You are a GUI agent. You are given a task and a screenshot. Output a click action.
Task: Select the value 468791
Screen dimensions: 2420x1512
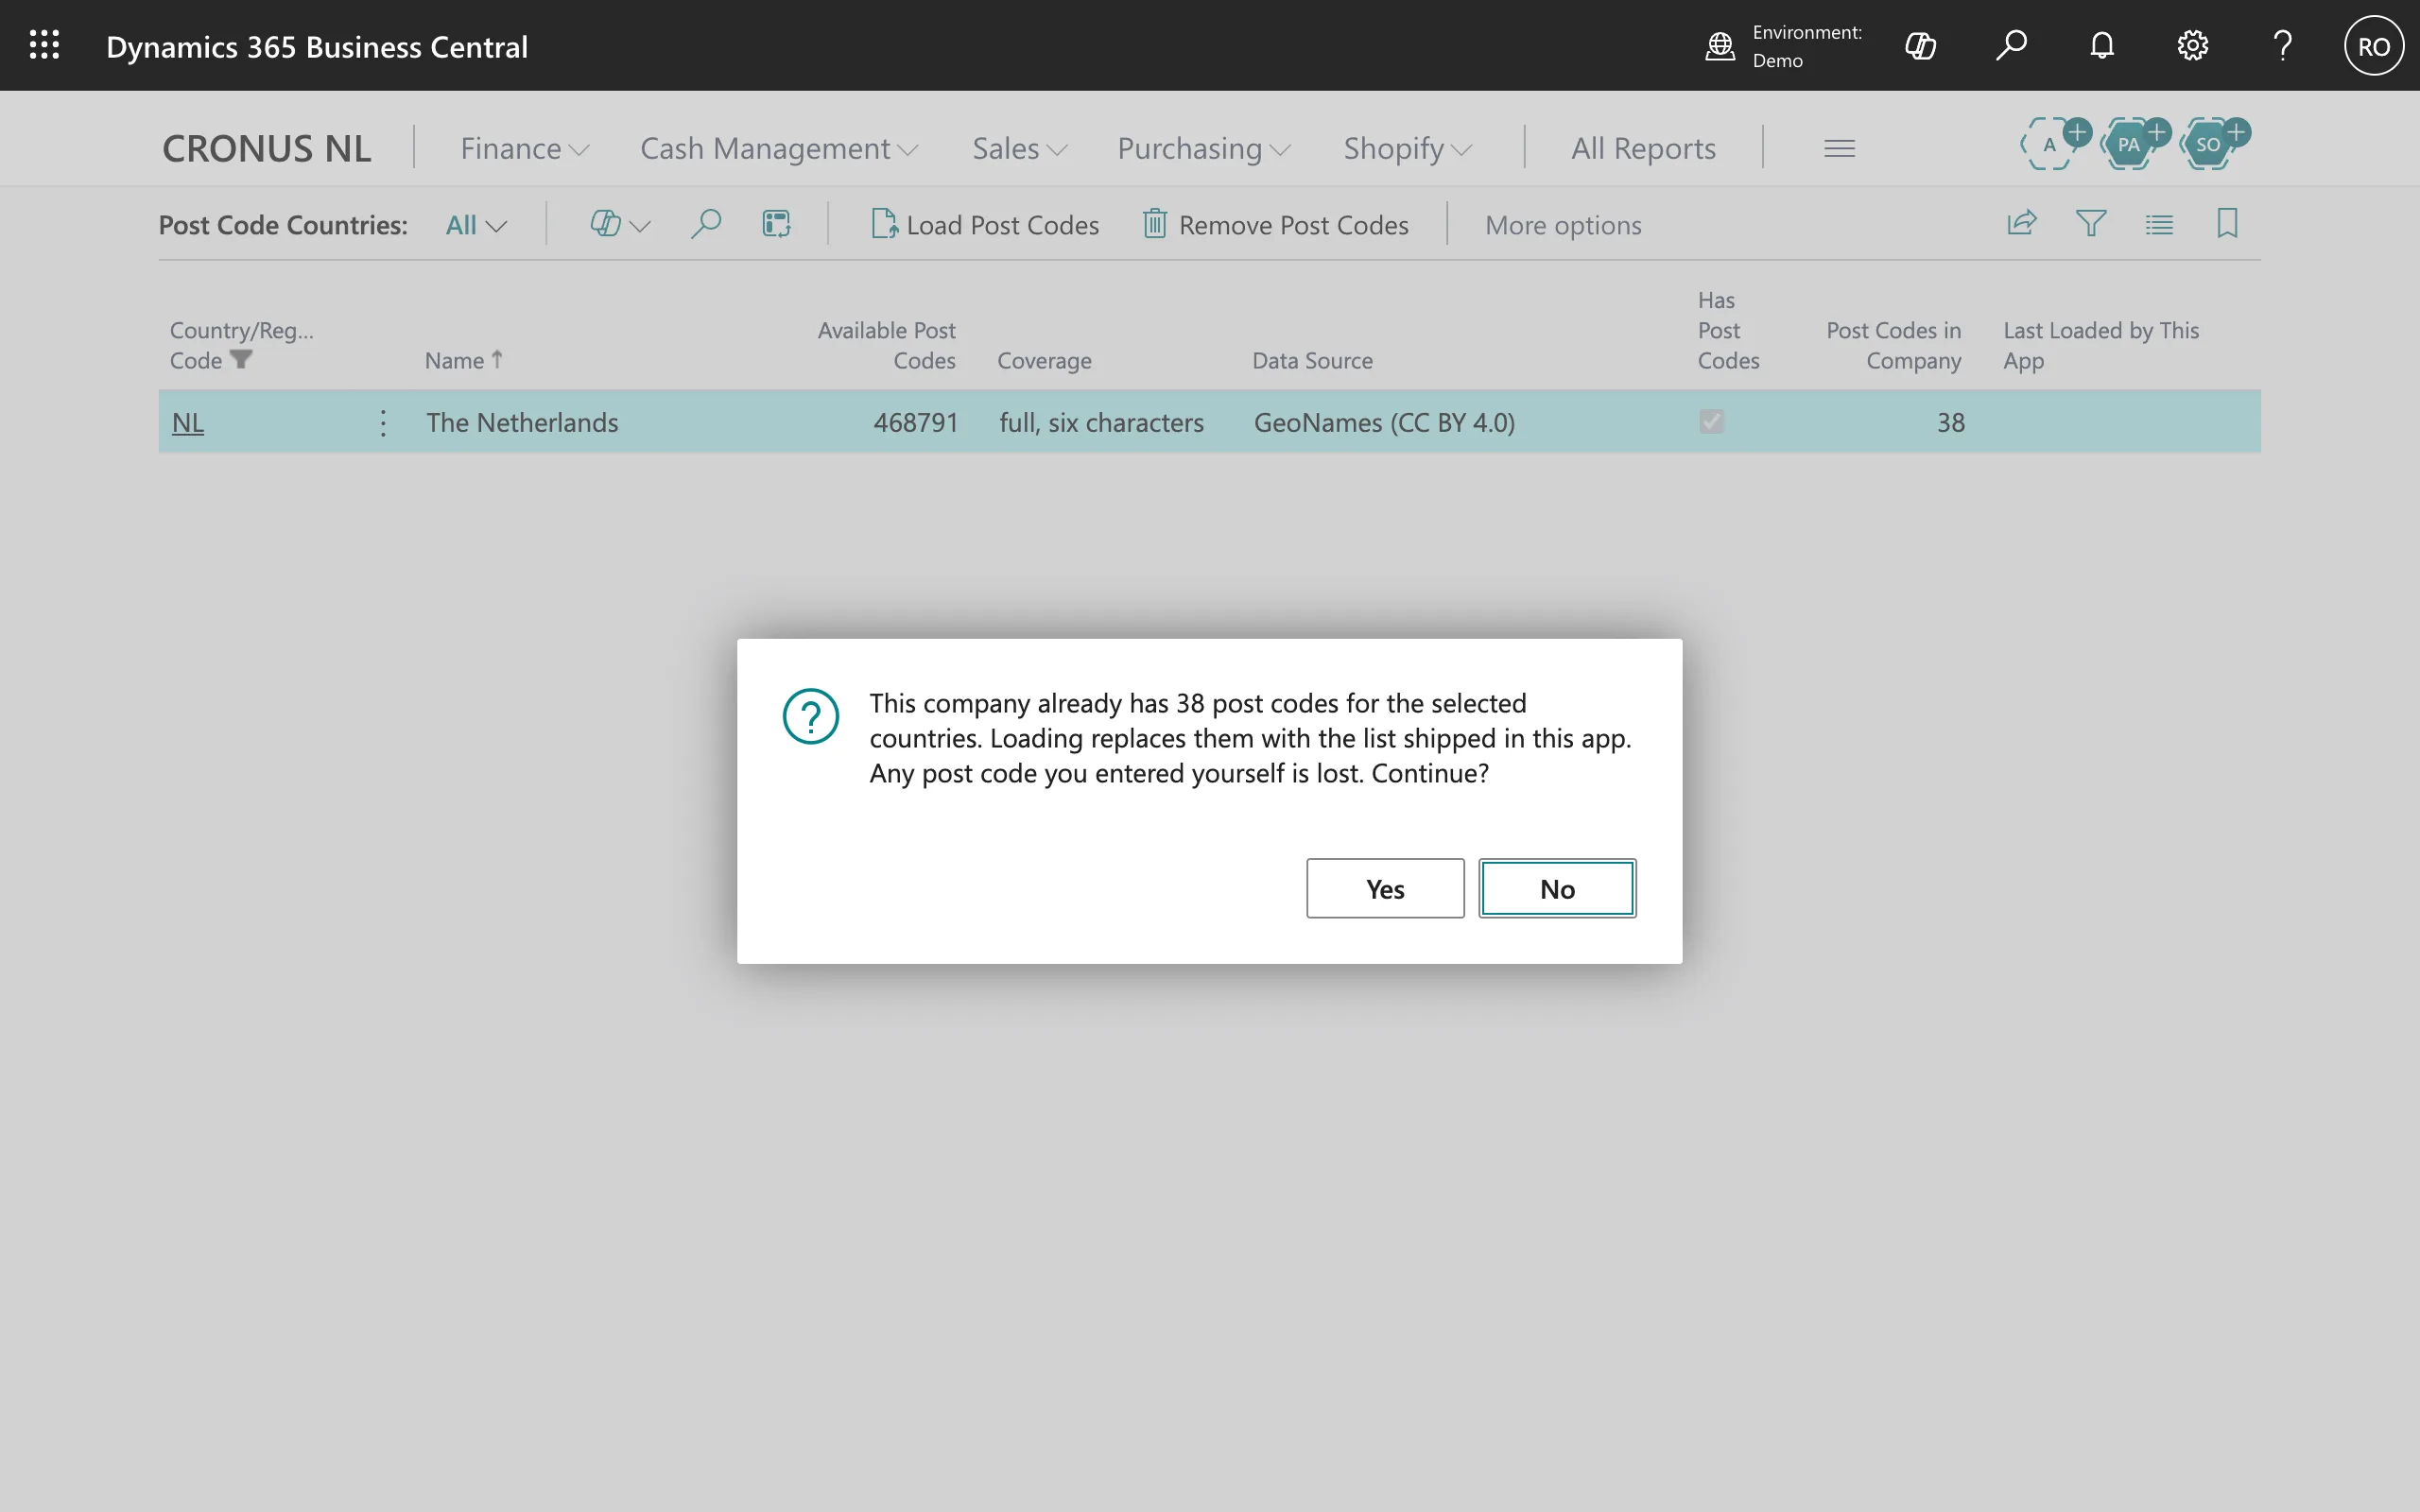click(x=916, y=423)
